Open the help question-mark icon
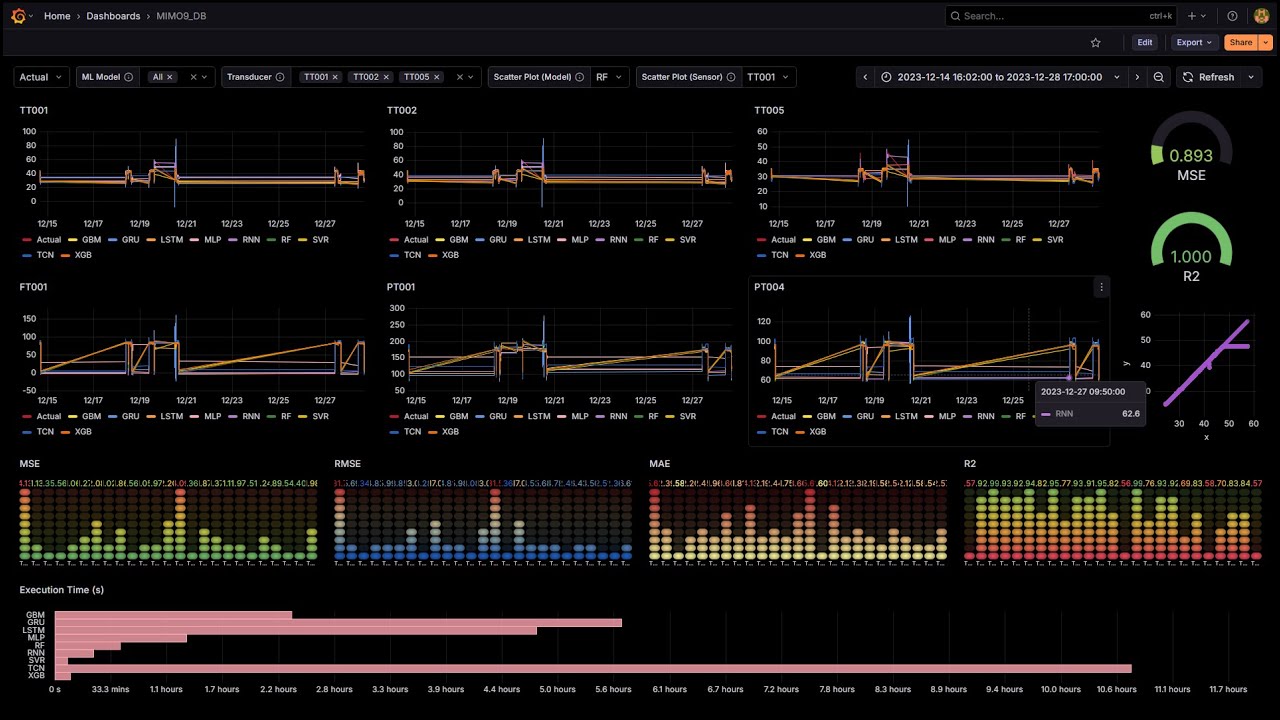 click(1232, 16)
